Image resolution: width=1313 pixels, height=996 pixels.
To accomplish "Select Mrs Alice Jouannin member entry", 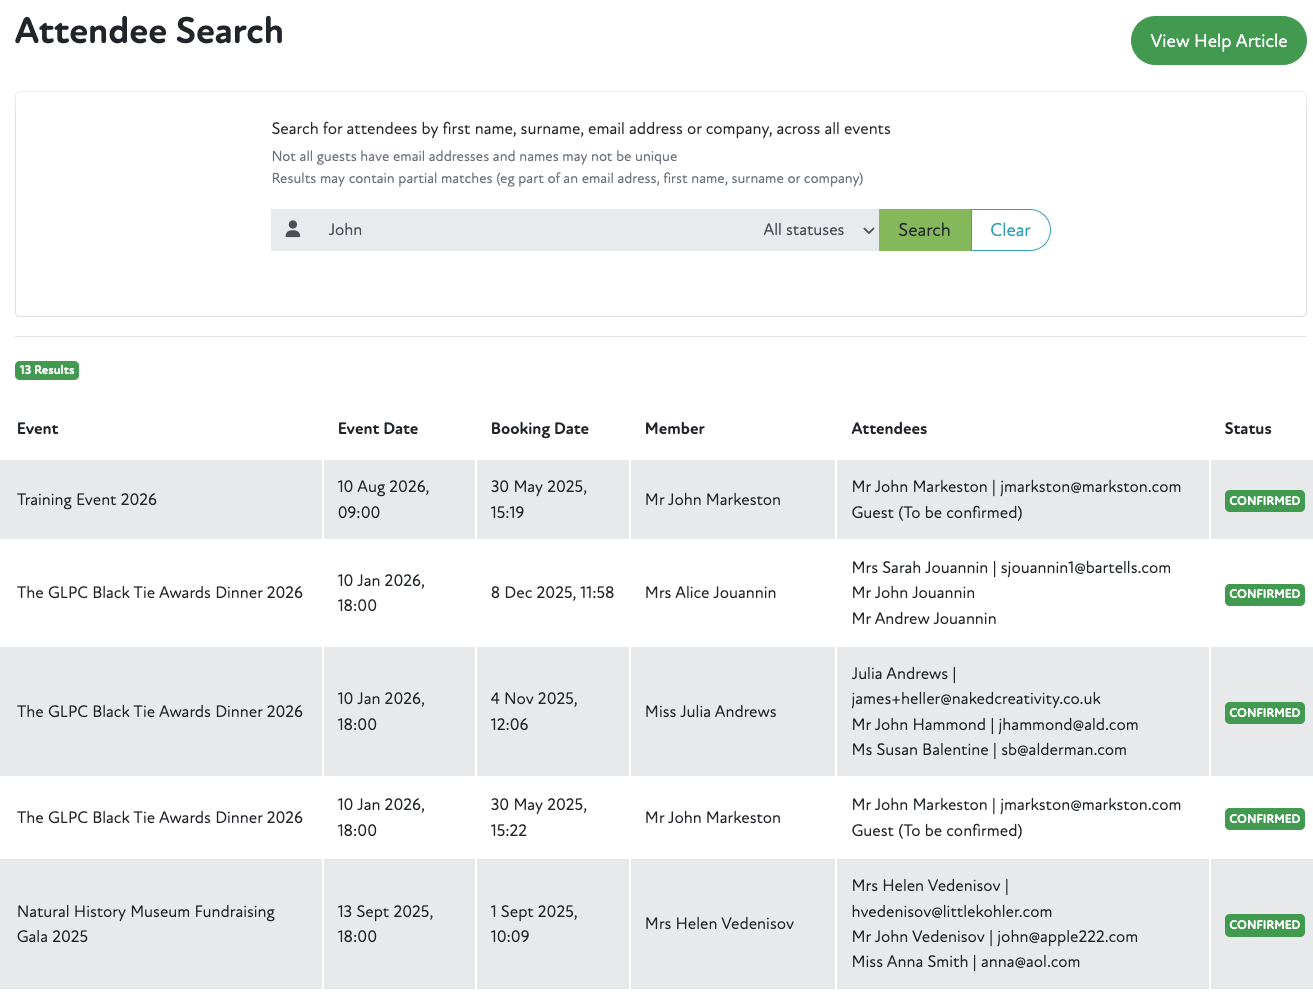I will point(710,593).
